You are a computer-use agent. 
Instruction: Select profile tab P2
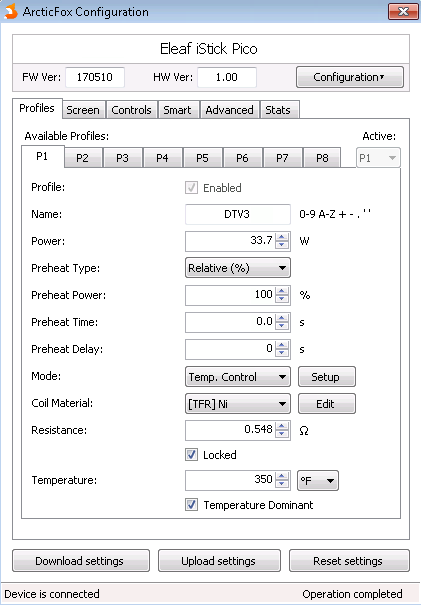(83, 158)
